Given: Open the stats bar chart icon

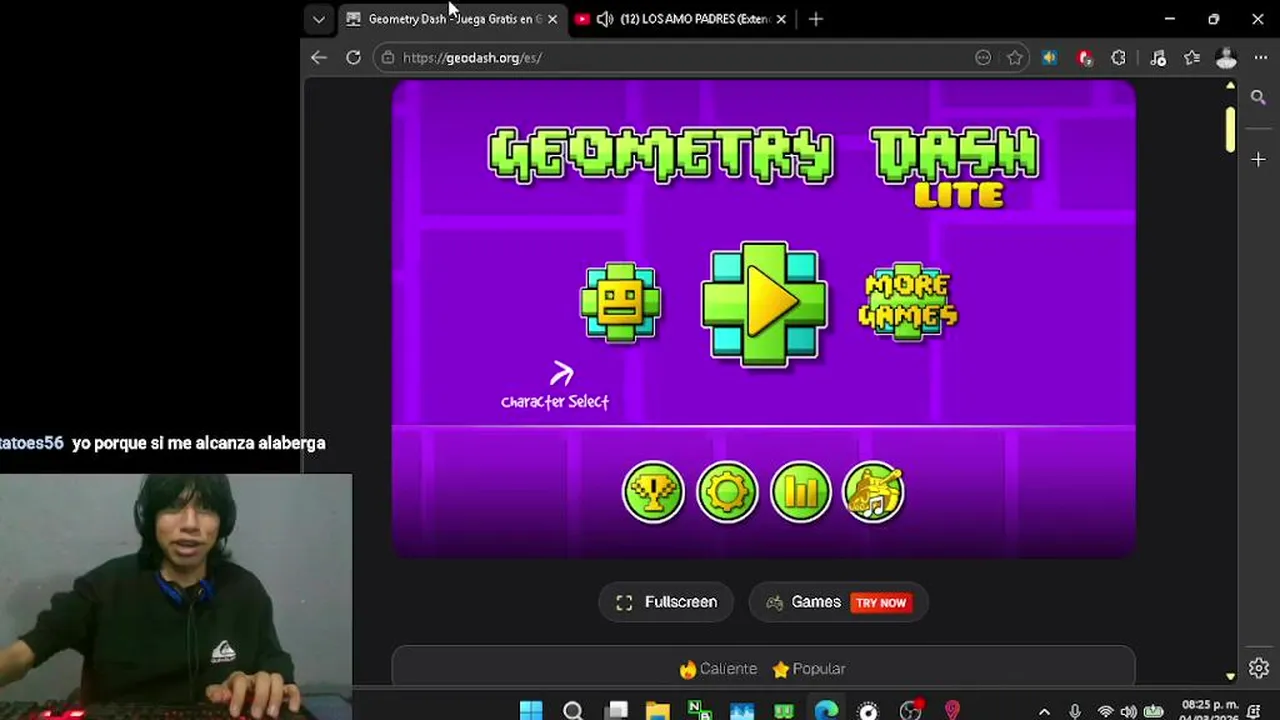Looking at the screenshot, I should click(801, 491).
